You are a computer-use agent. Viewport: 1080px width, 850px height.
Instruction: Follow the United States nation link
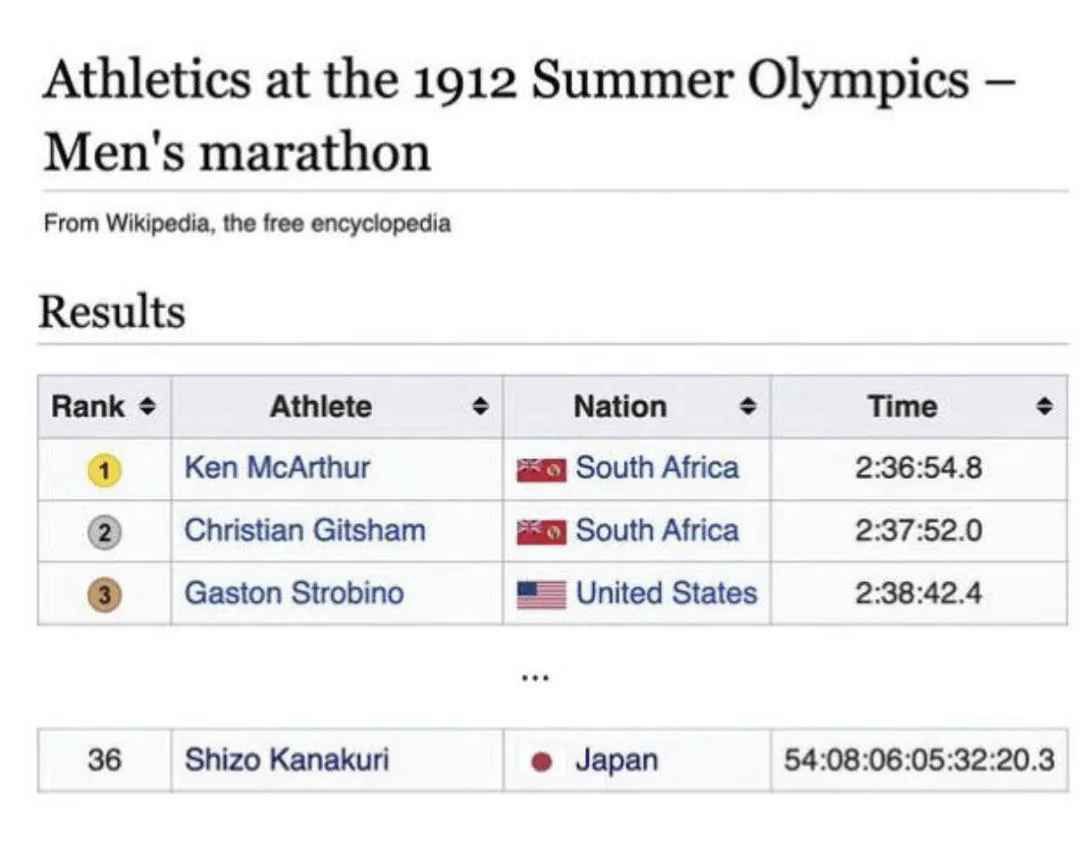click(666, 593)
